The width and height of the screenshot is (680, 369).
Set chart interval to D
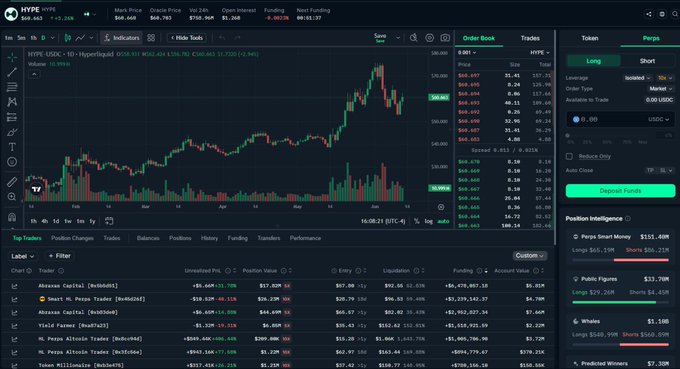coord(43,38)
